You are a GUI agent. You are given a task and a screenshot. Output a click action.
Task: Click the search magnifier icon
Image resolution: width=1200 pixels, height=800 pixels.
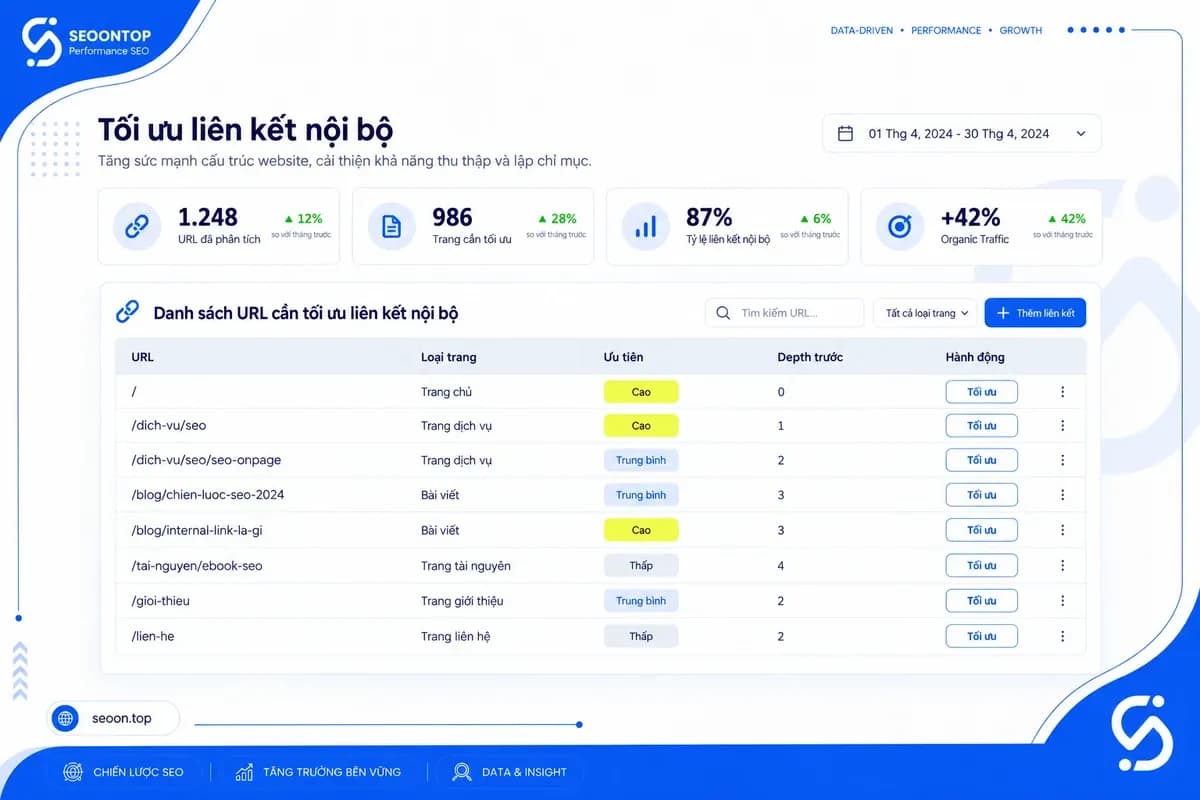(x=723, y=313)
